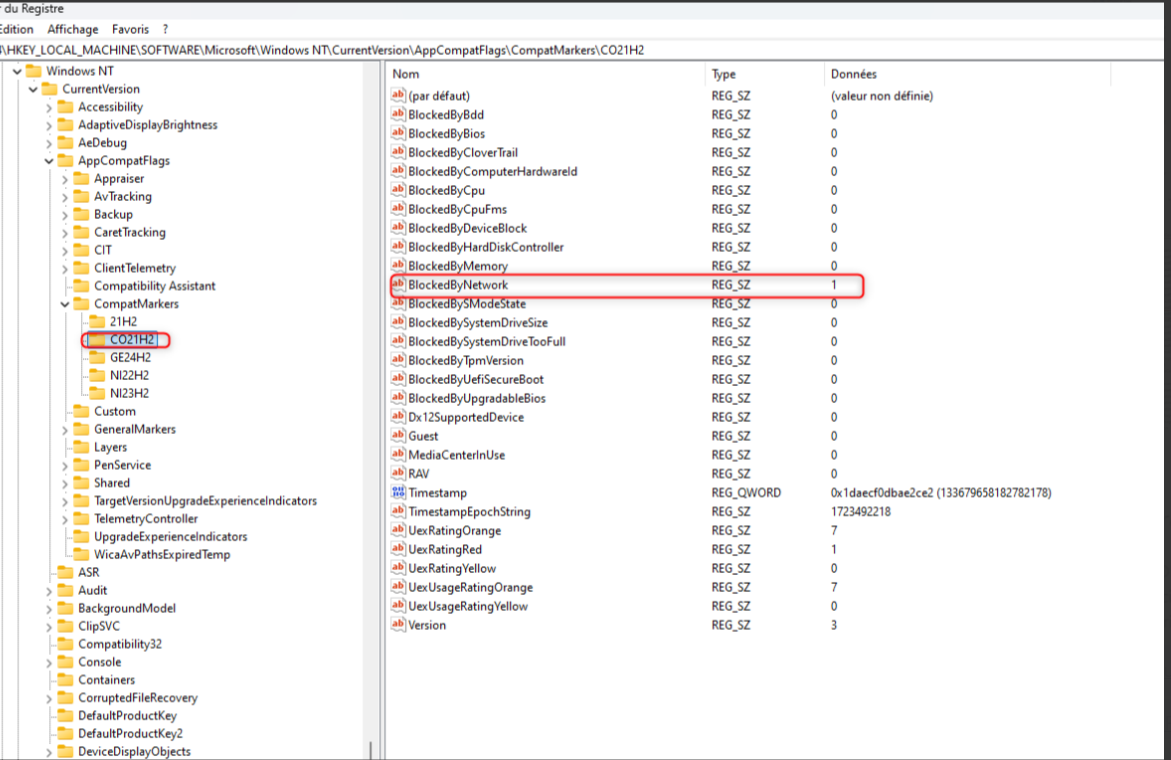Screen dimensions: 1171x760
Task: Open the Favoris menu
Action: (x=130, y=29)
